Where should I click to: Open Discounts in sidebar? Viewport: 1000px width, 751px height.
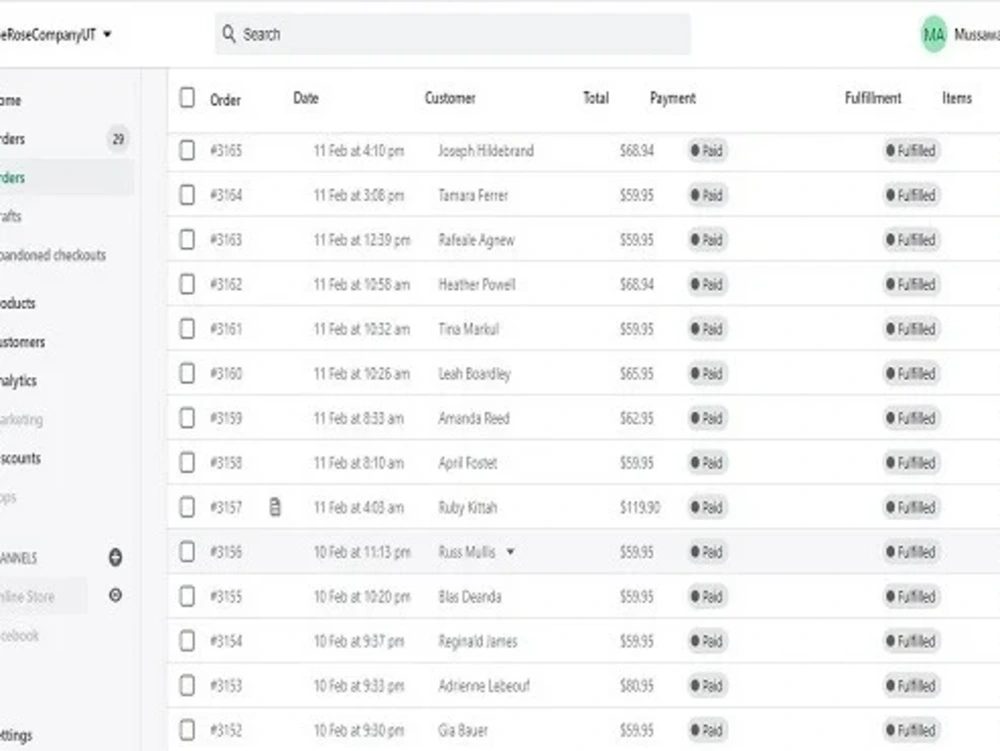coord(20,458)
